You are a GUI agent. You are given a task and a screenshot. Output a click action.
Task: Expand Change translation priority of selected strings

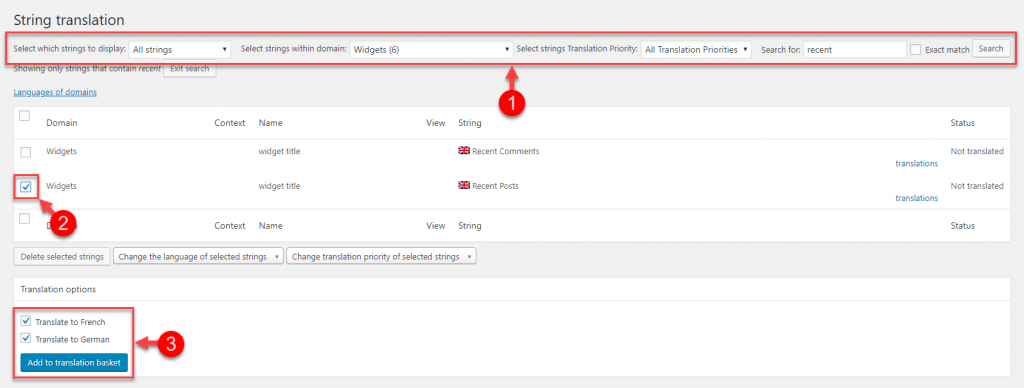coord(381,257)
